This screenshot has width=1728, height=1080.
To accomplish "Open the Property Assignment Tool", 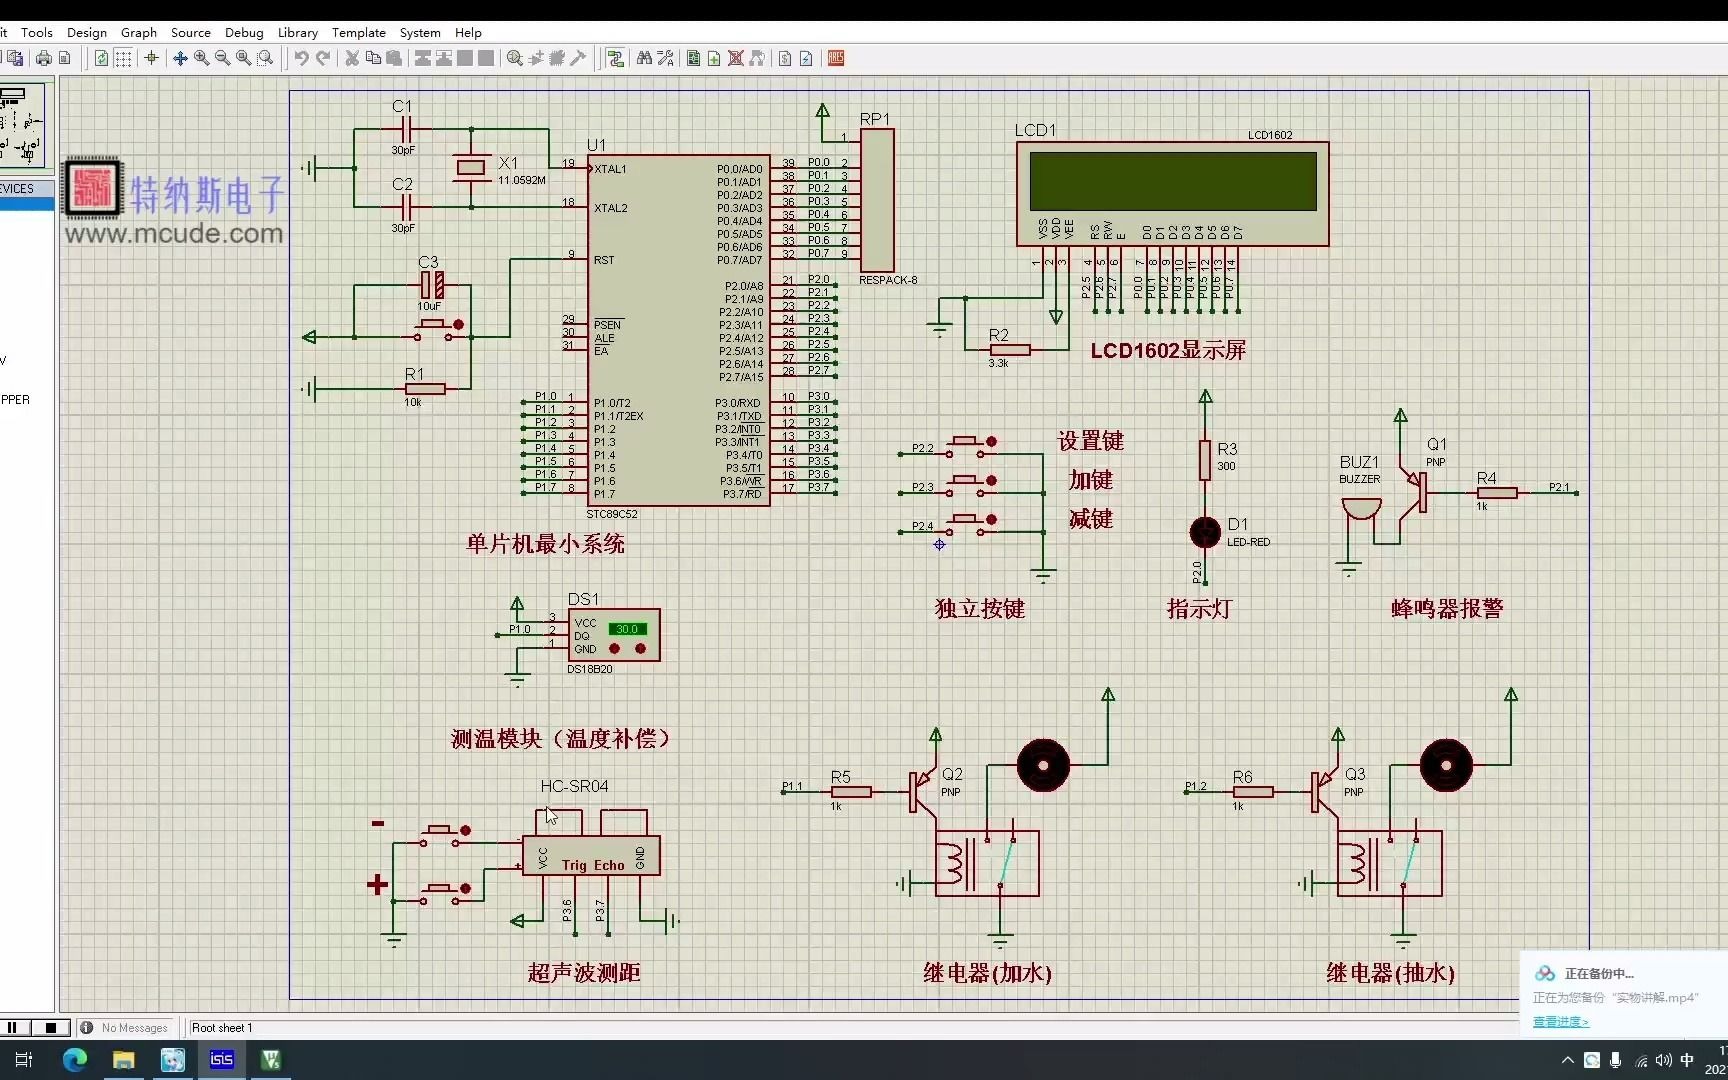I will tap(665, 58).
